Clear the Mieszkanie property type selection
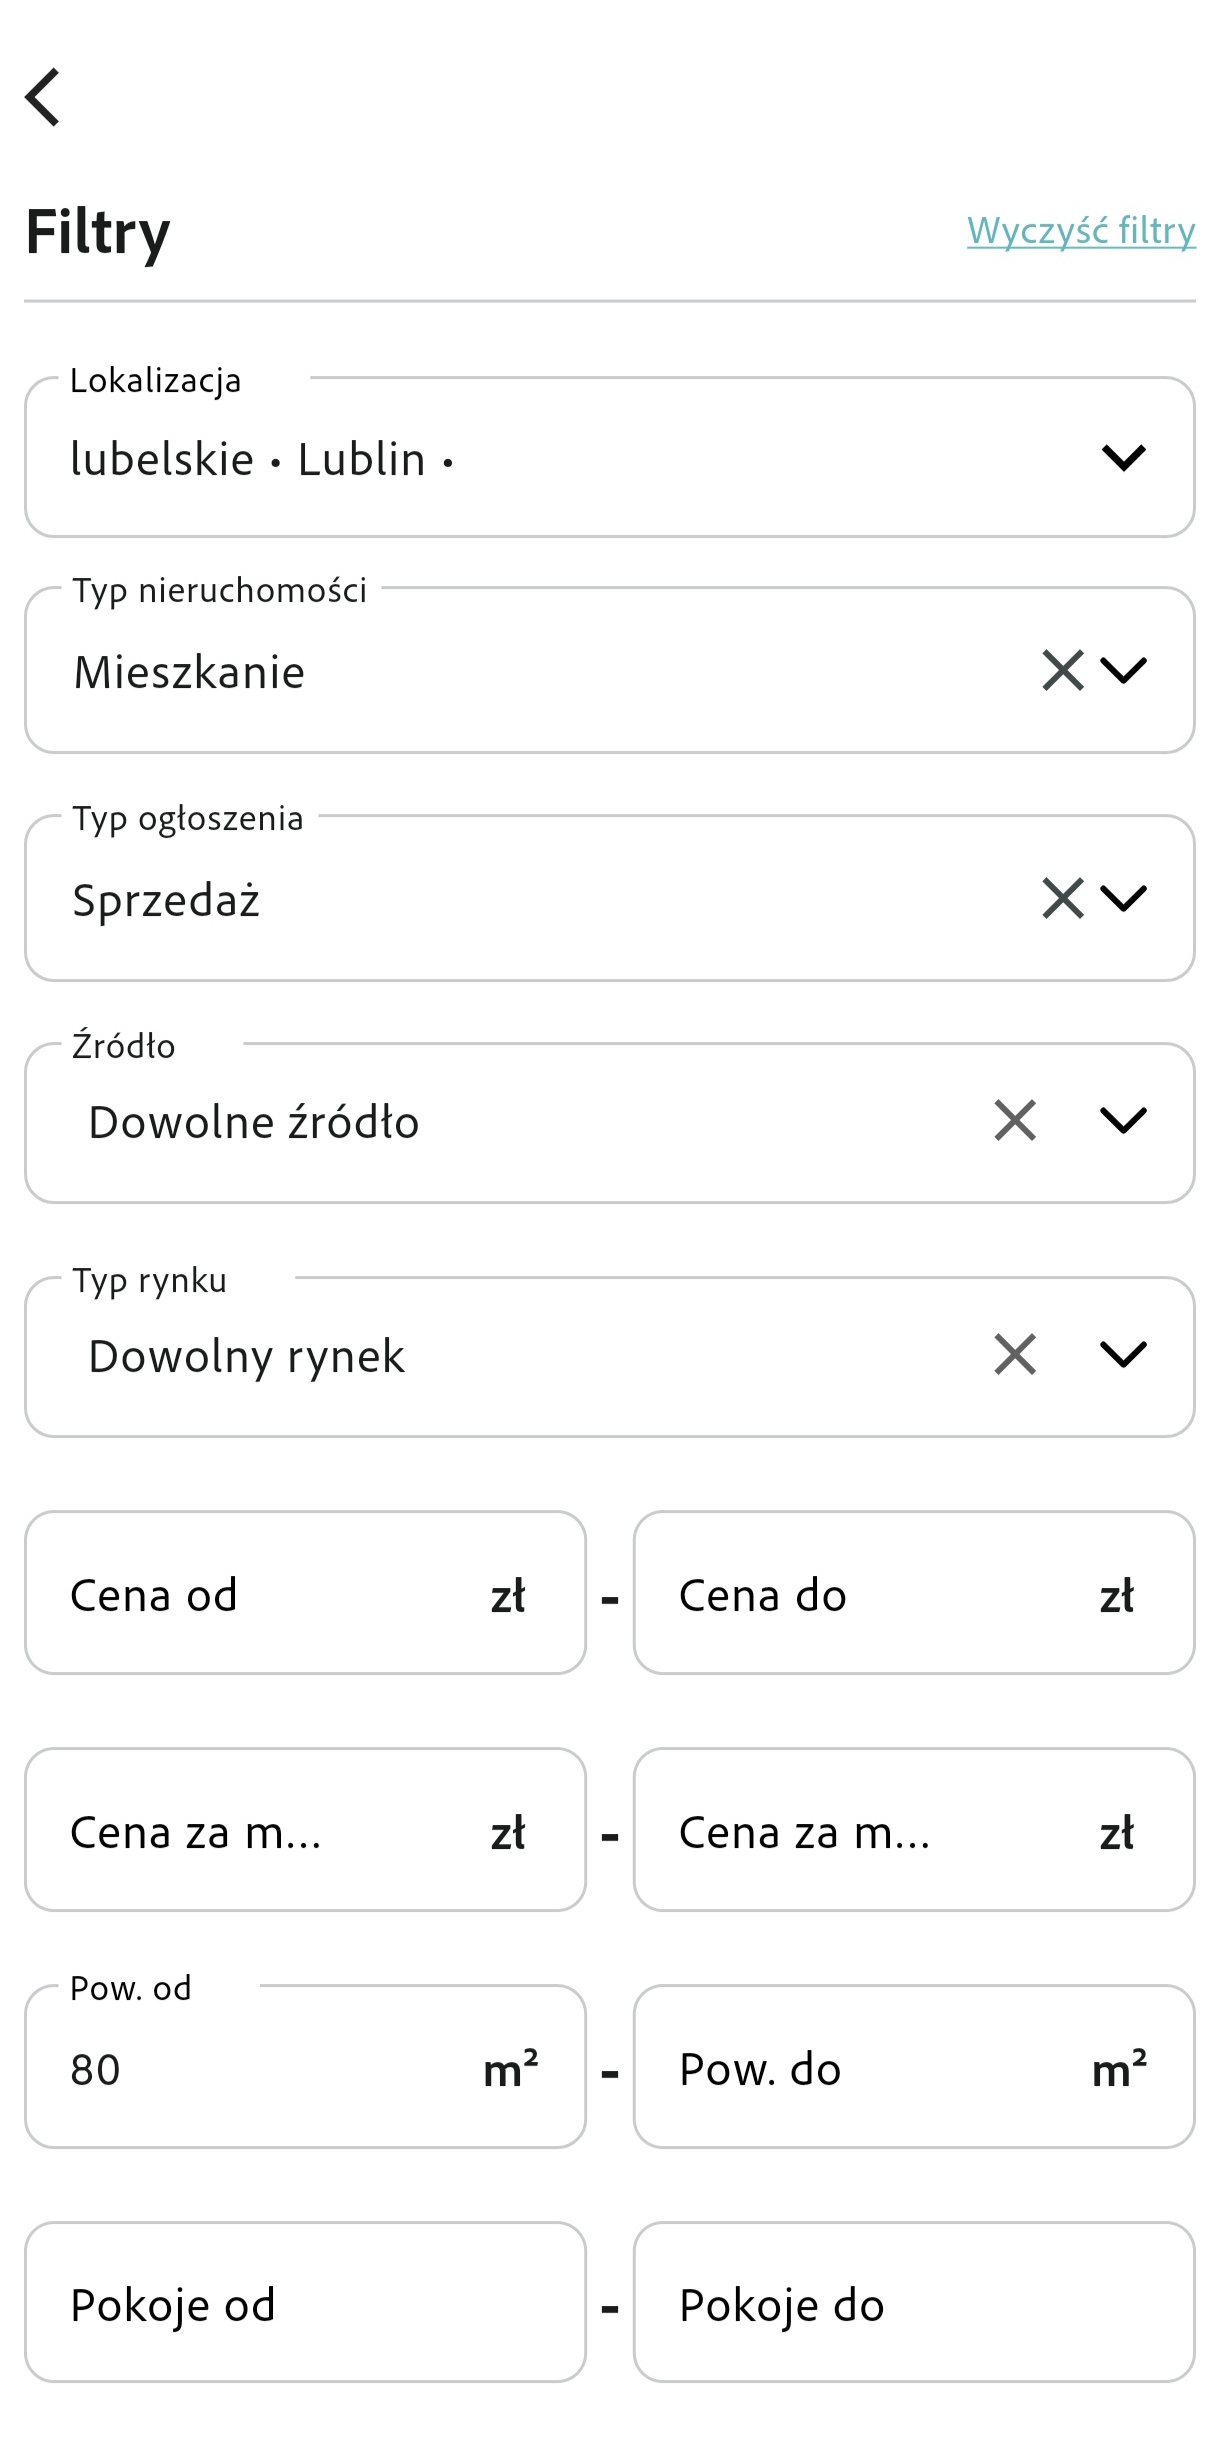 (x=1062, y=670)
